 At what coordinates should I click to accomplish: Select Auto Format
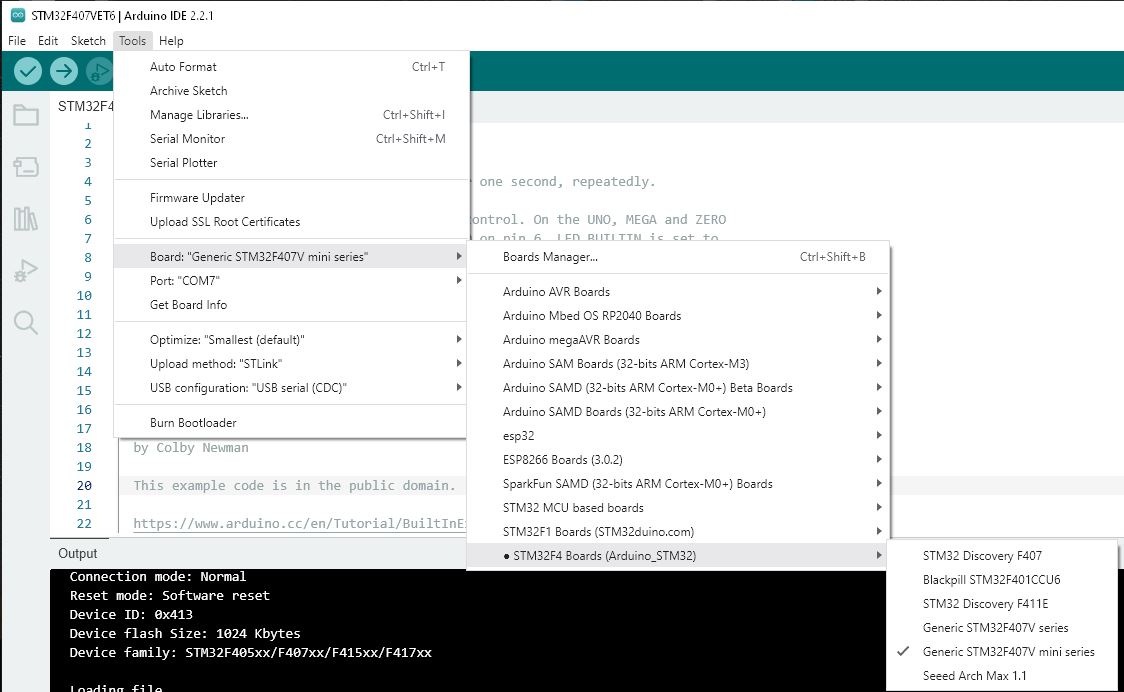point(290,67)
